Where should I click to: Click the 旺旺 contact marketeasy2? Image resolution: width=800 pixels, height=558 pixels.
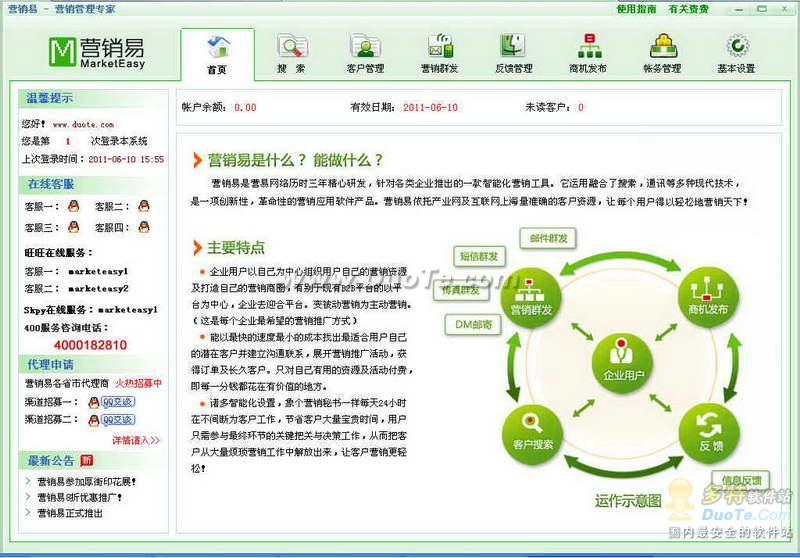98,289
